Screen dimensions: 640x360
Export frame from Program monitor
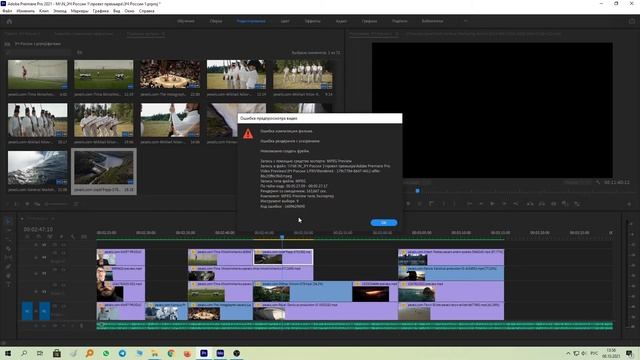(x=554, y=204)
